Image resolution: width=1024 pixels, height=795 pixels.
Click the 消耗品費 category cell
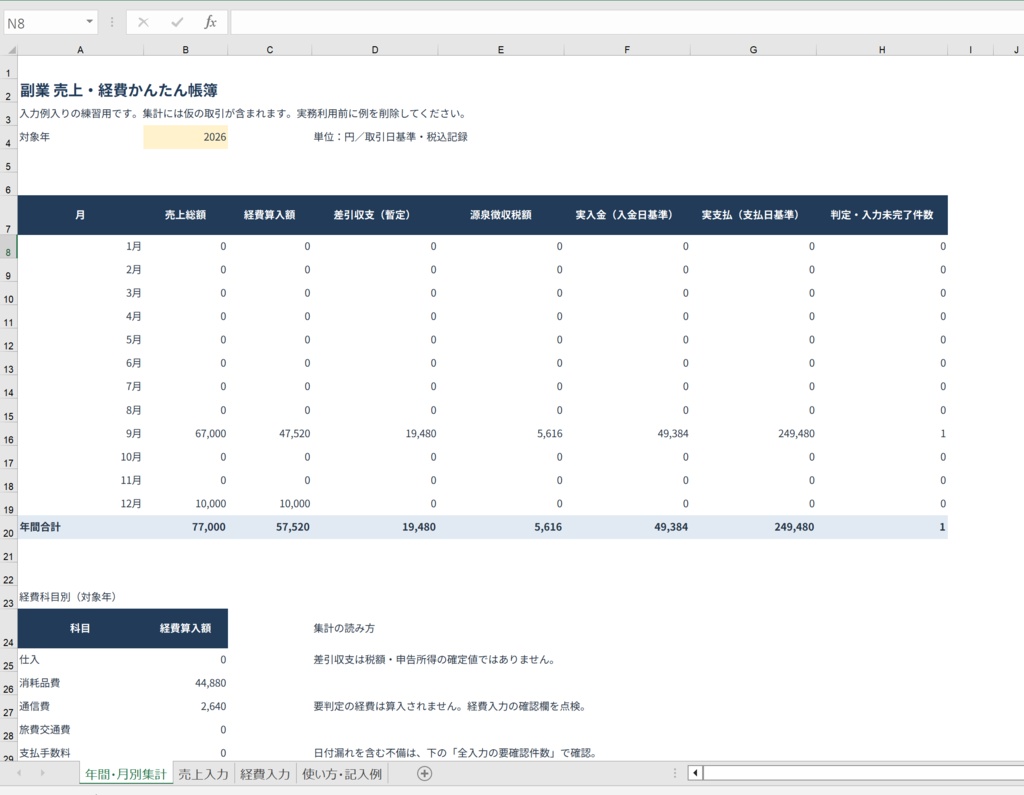point(80,683)
